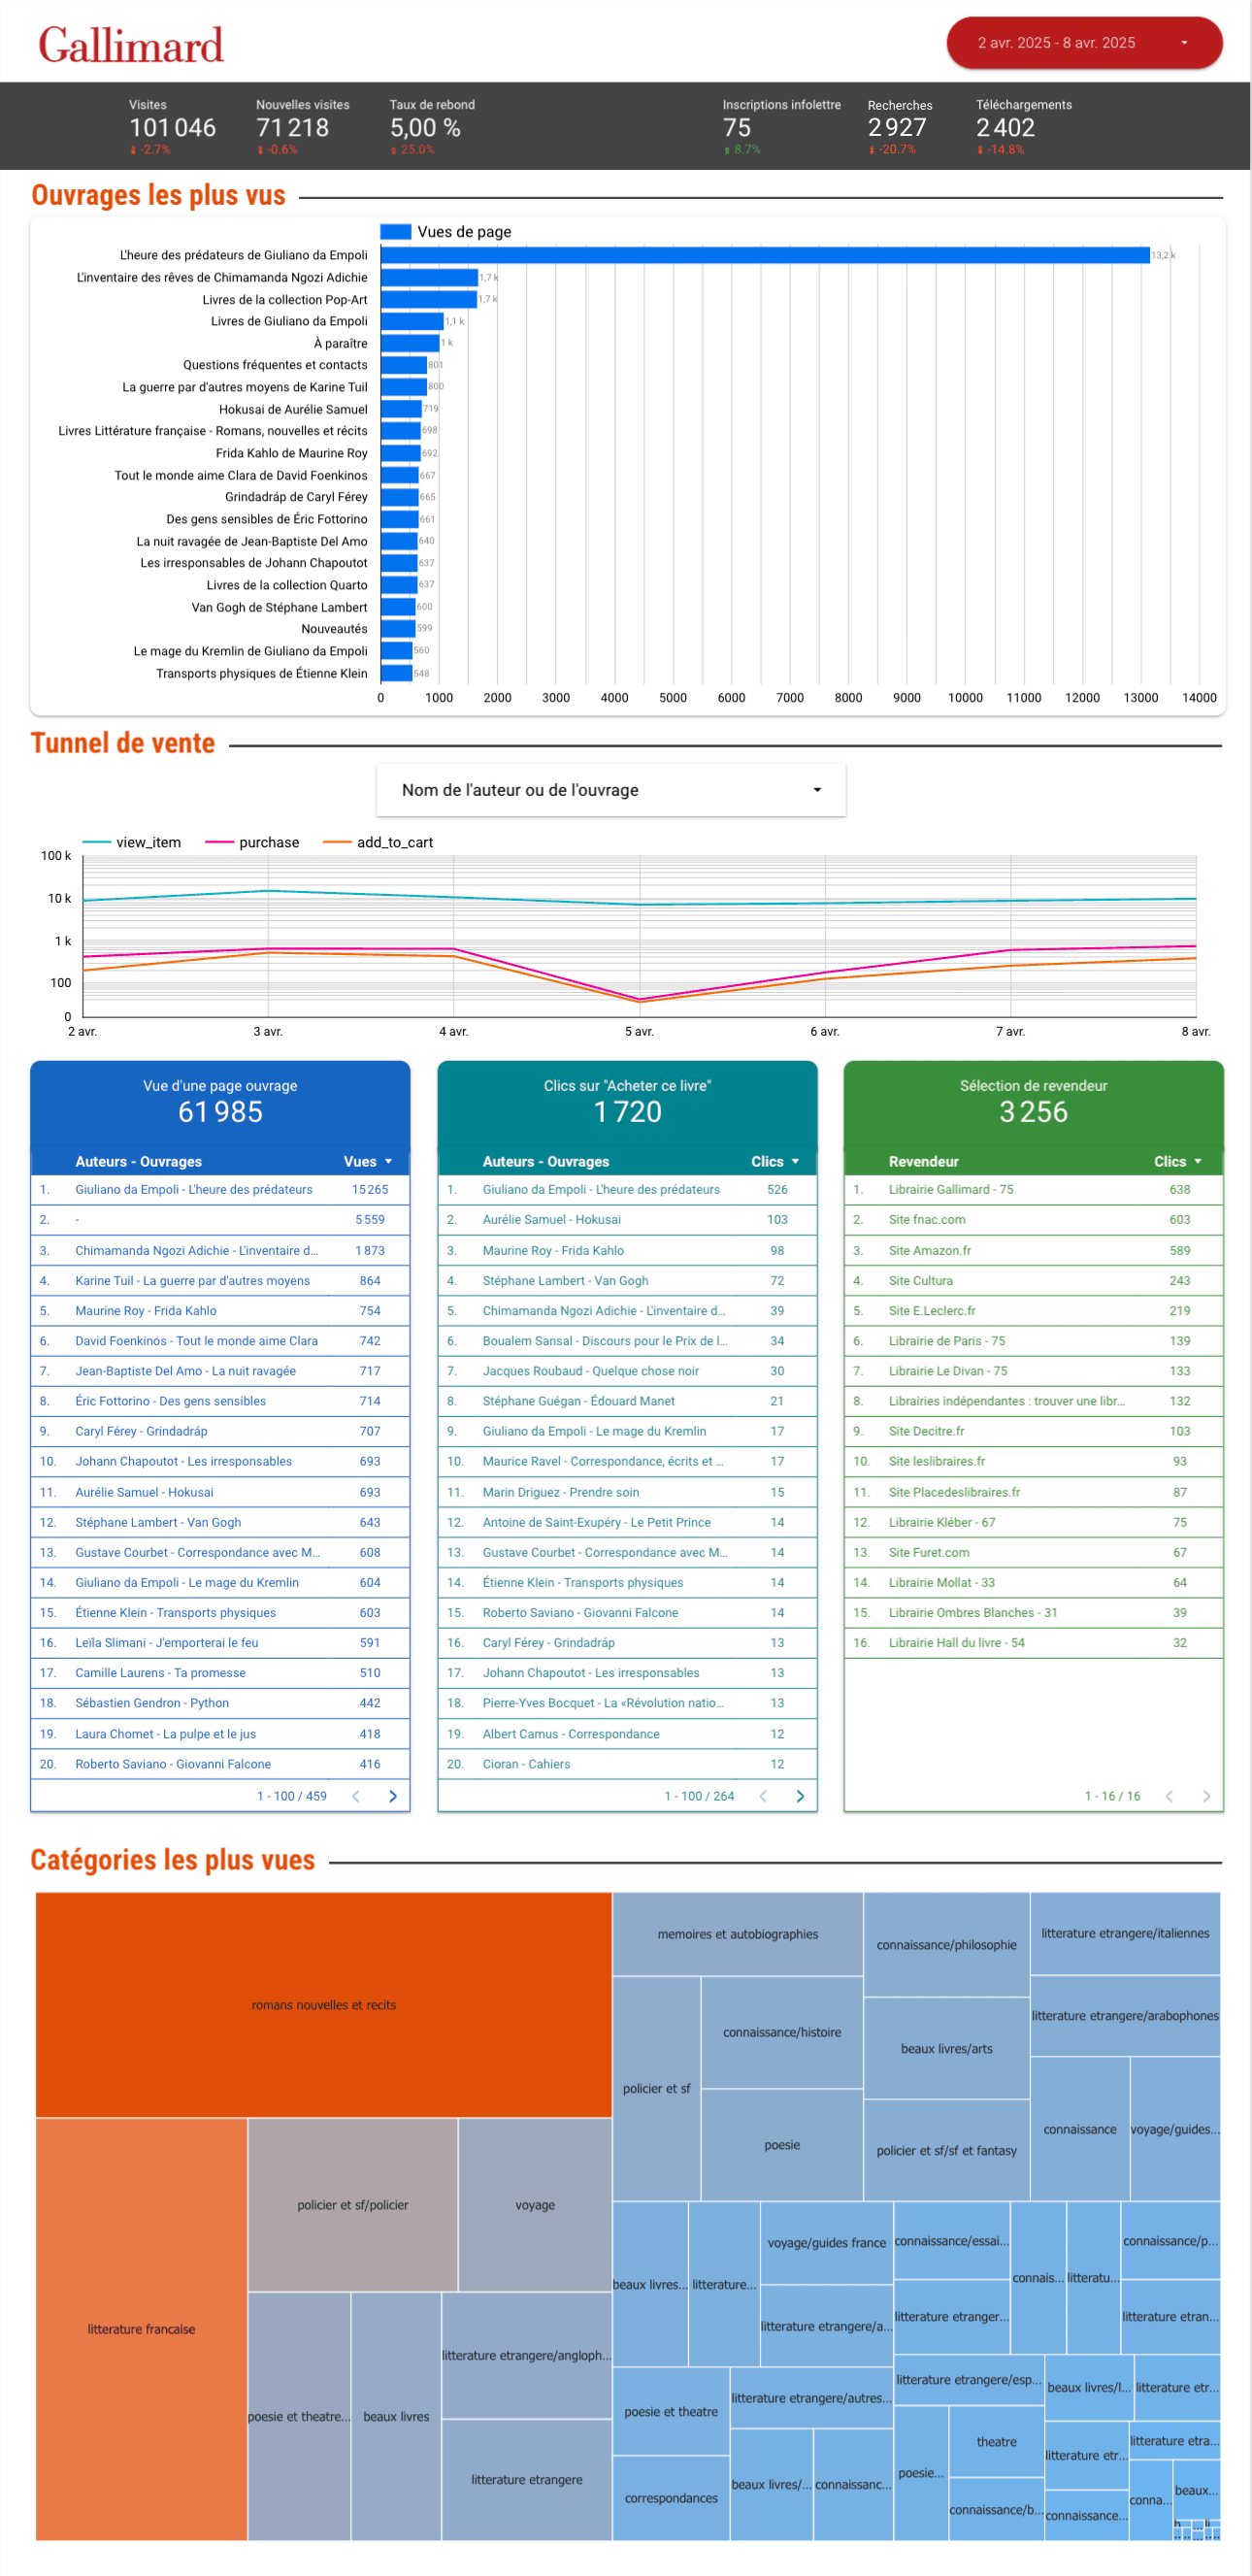
Task: Click the 'Vues de page' legend color swatch
Action: point(396,231)
